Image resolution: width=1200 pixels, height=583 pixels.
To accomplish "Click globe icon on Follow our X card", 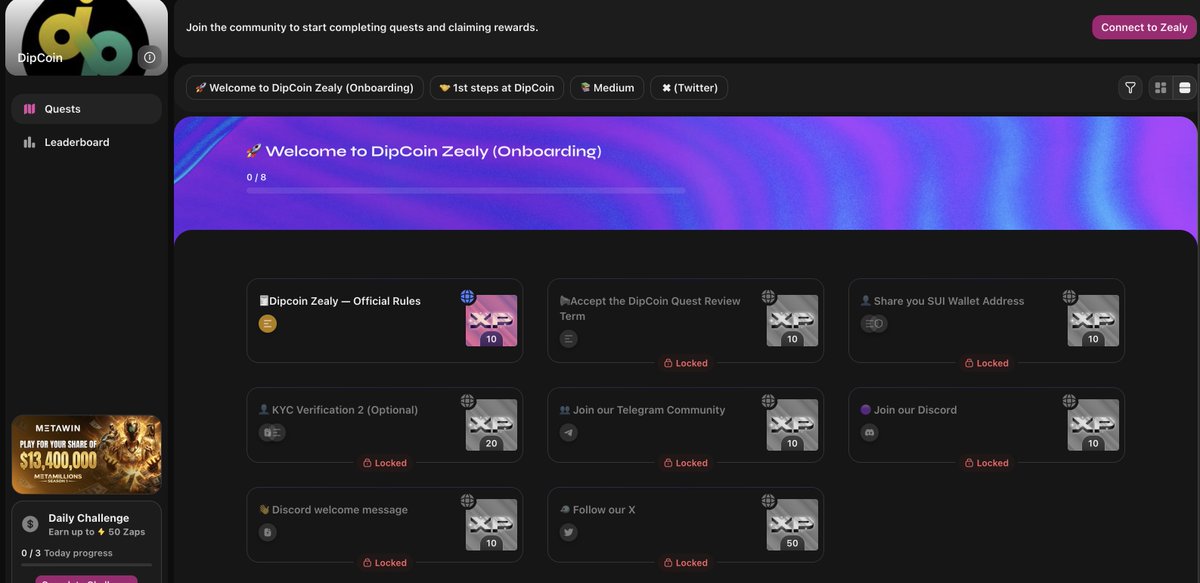I will pos(768,501).
